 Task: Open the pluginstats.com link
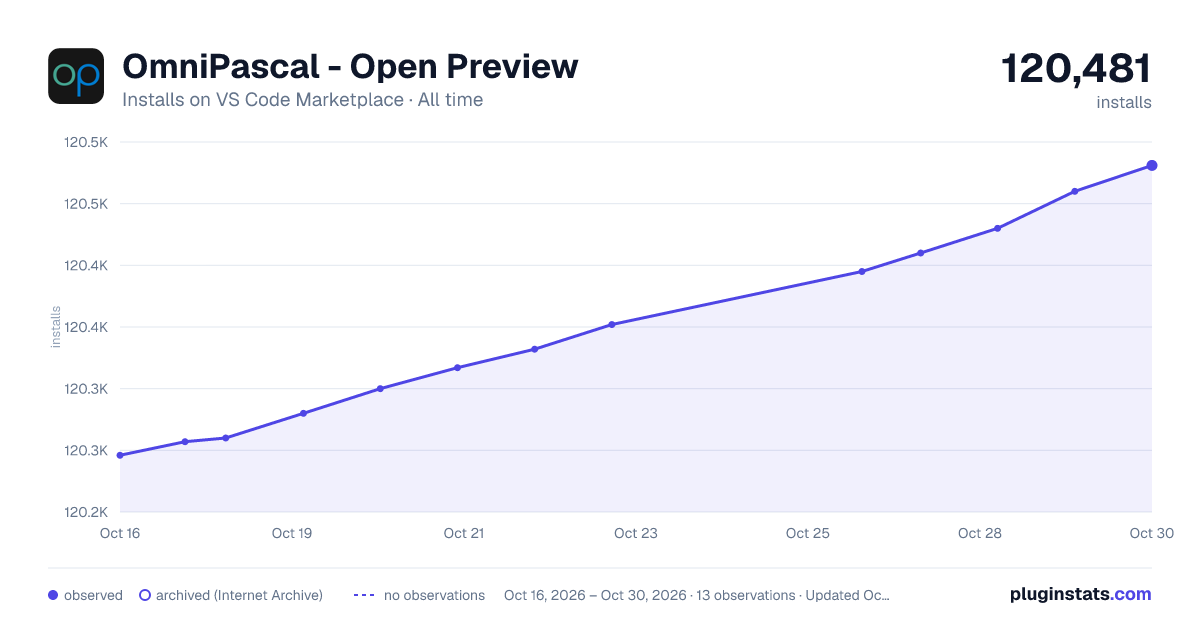coord(1080,594)
